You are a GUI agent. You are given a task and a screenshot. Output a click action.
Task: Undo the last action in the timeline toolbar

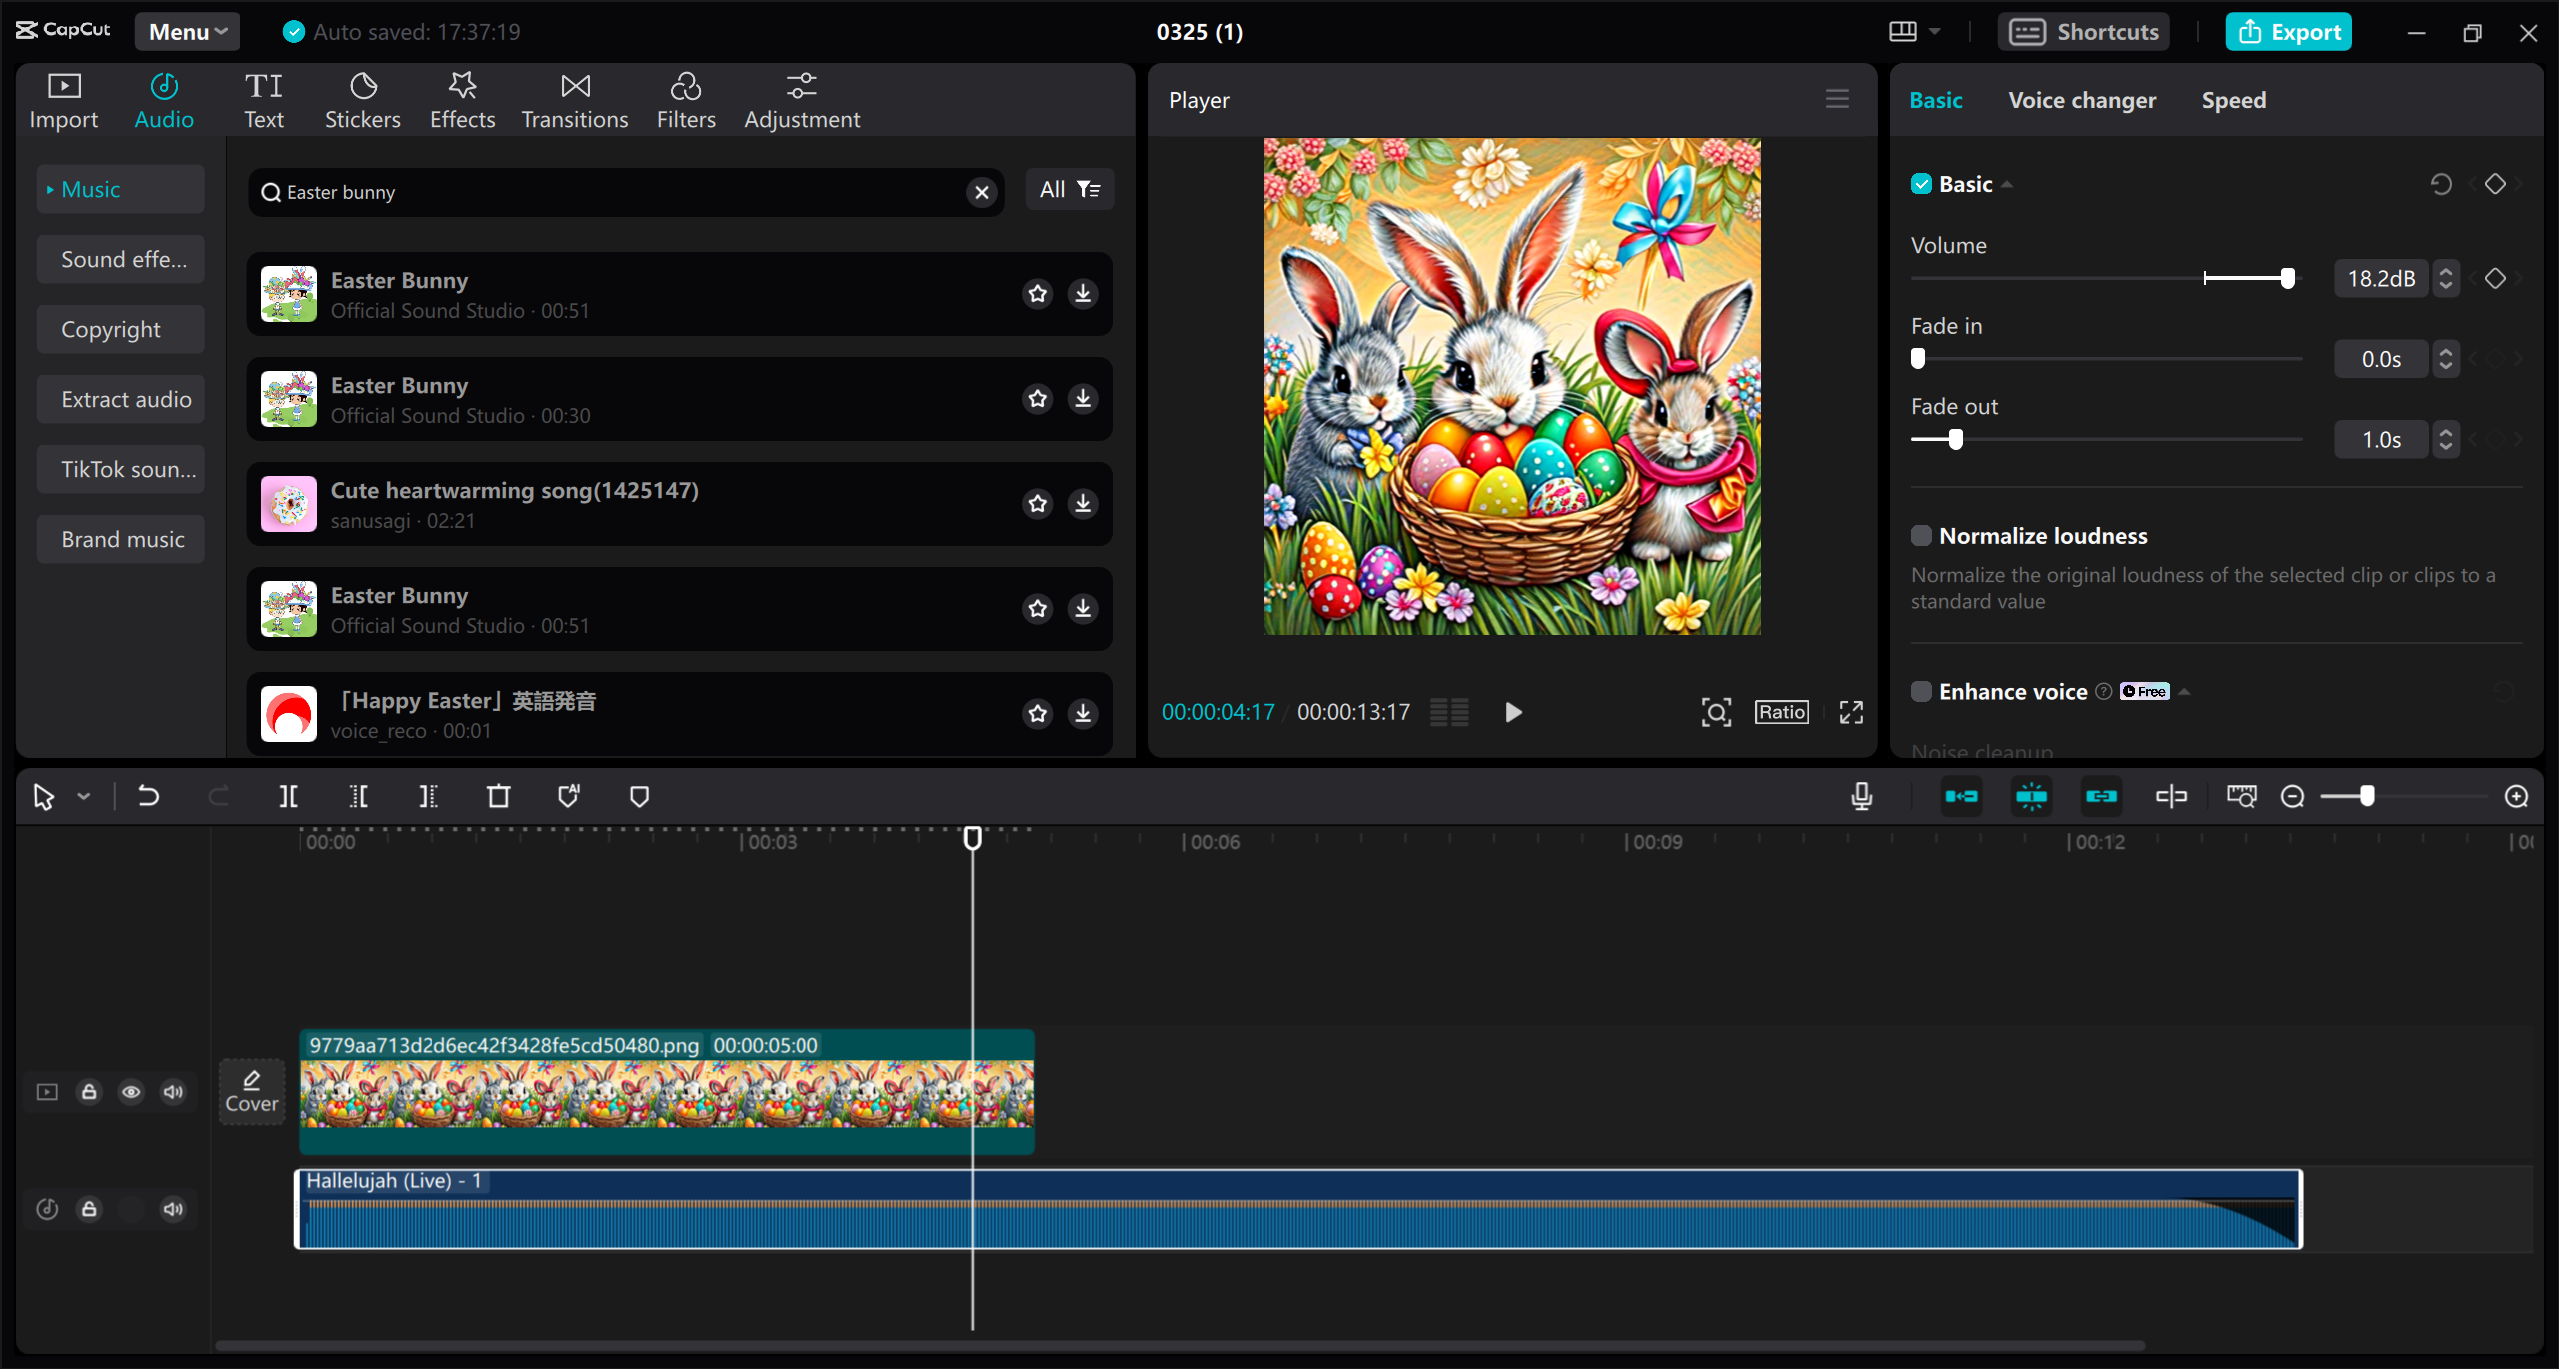click(x=147, y=796)
